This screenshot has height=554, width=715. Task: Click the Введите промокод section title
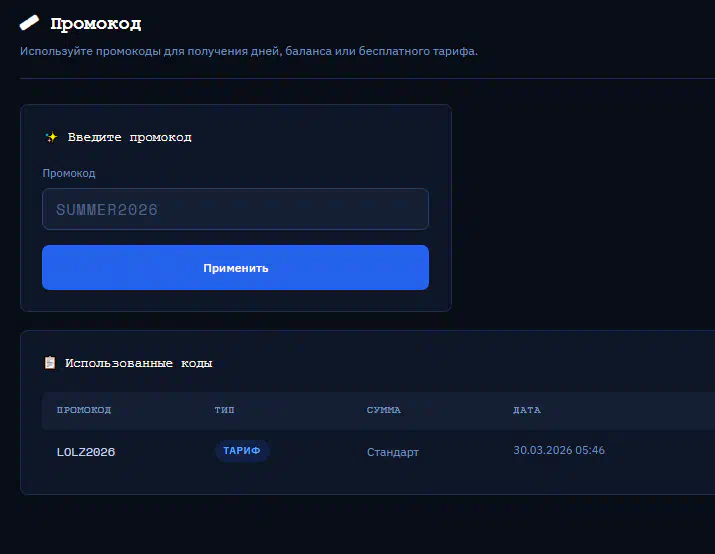(129, 137)
